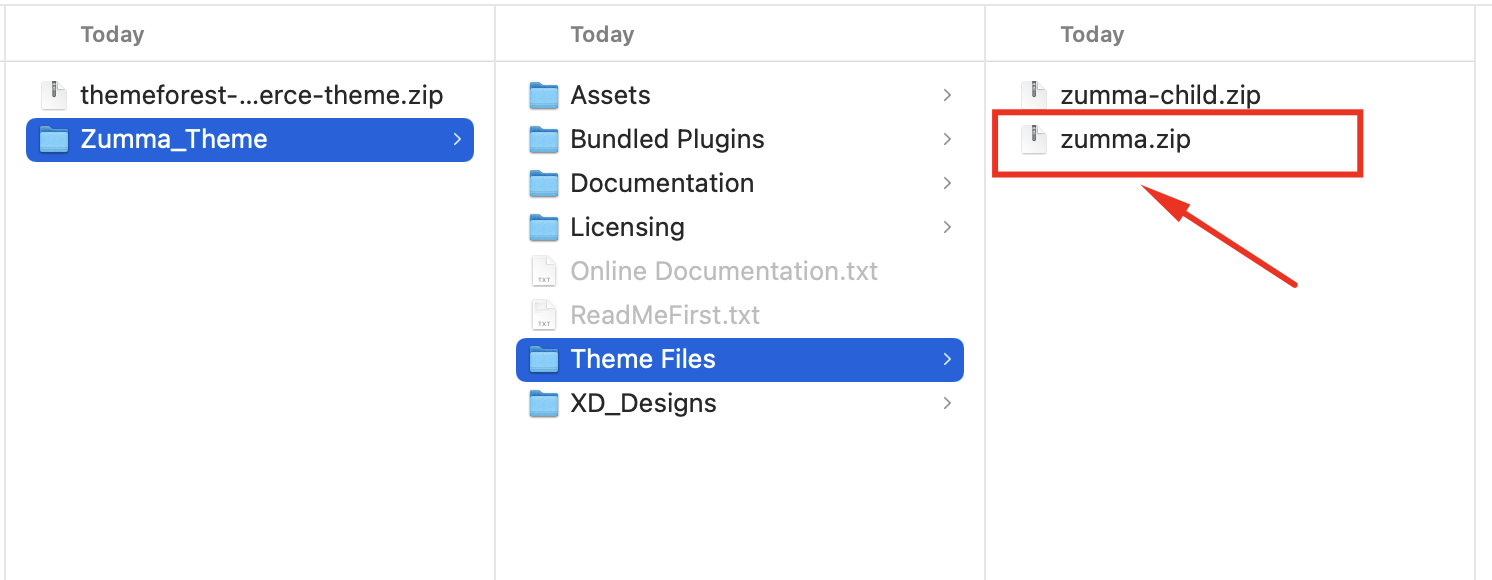The height and width of the screenshot is (580, 1492).
Task: Select the zumma.zip file name
Action: tap(1125, 139)
